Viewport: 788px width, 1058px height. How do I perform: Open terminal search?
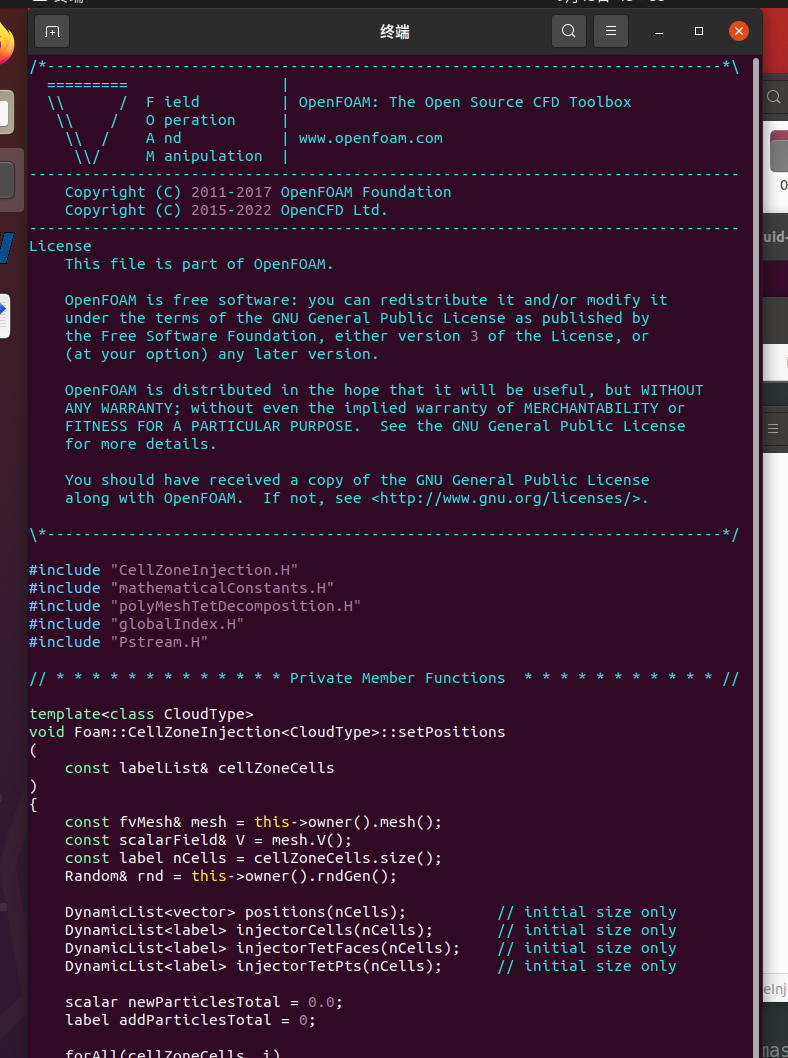click(x=569, y=31)
